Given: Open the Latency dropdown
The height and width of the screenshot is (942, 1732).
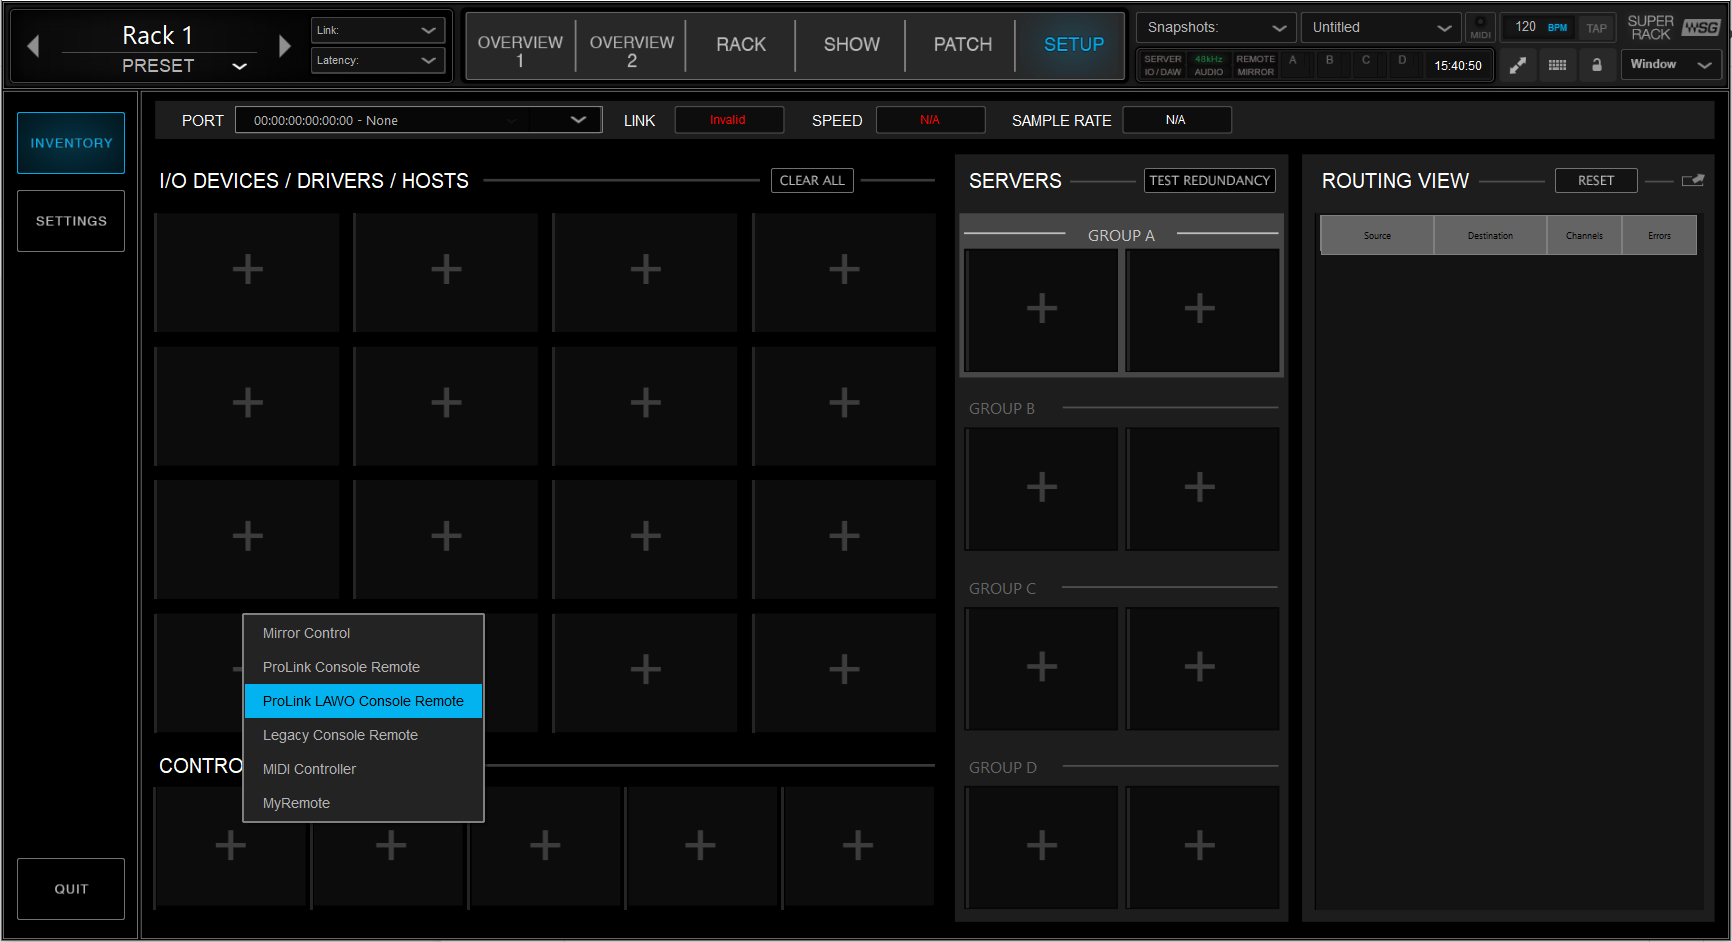Looking at the screenshot, I should click(378, 60).
